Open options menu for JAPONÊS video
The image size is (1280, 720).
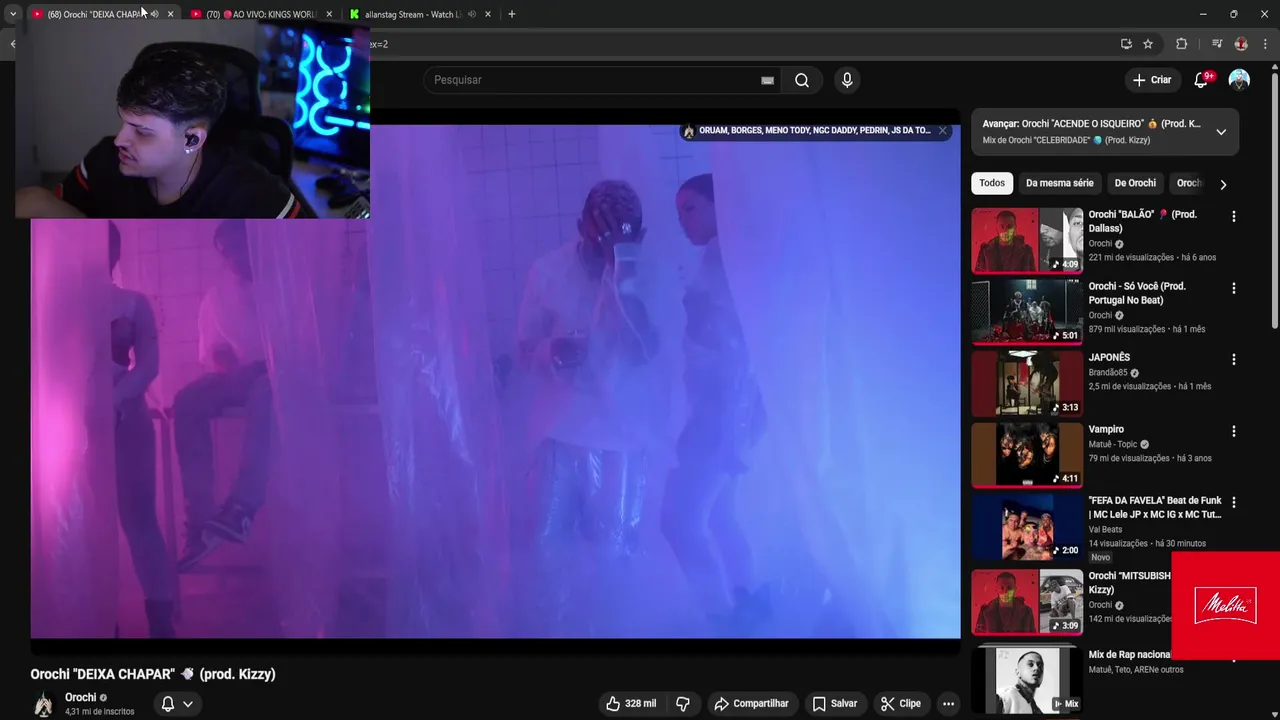pos(1234,359)
